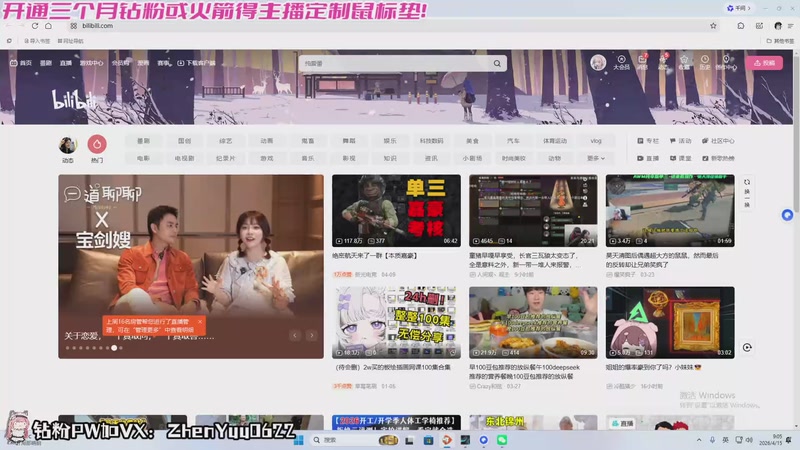The height and width of the screenshot is (450, 800).
Task: Click the taskbar microphone icon
Action: click(x=712, y=440)
